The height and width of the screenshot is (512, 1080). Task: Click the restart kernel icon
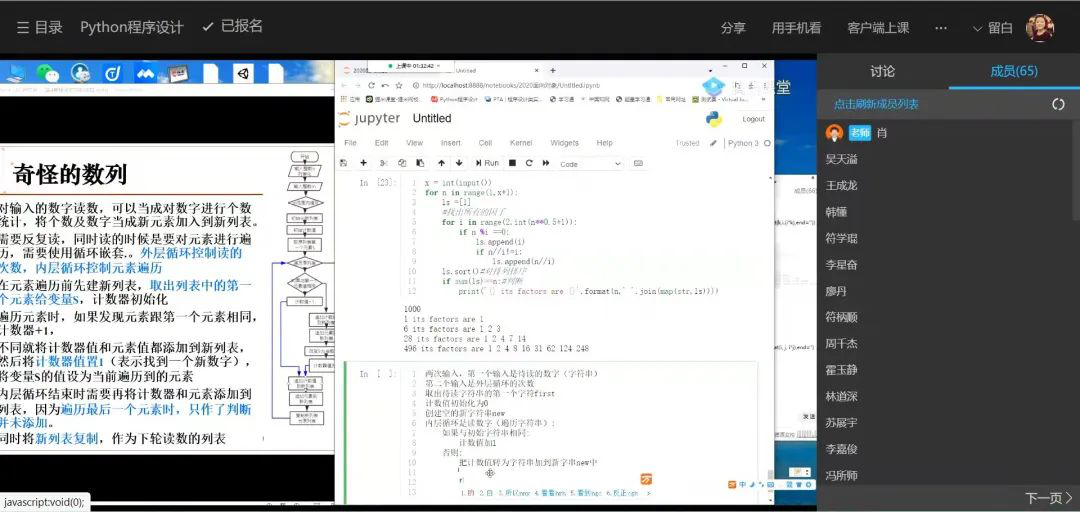click(527, 163)
